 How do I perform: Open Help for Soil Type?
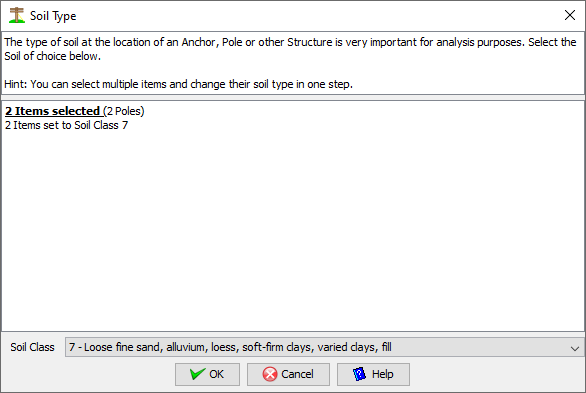[x=373, y=374]
